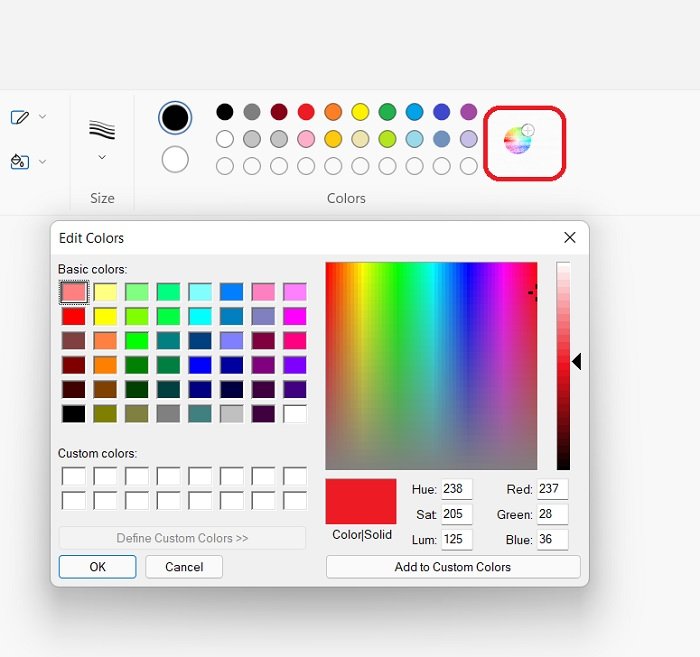Viewport: 700px width, 657px height.
Task: Click the Size label under the brush
Action: [x=102, y=198]
